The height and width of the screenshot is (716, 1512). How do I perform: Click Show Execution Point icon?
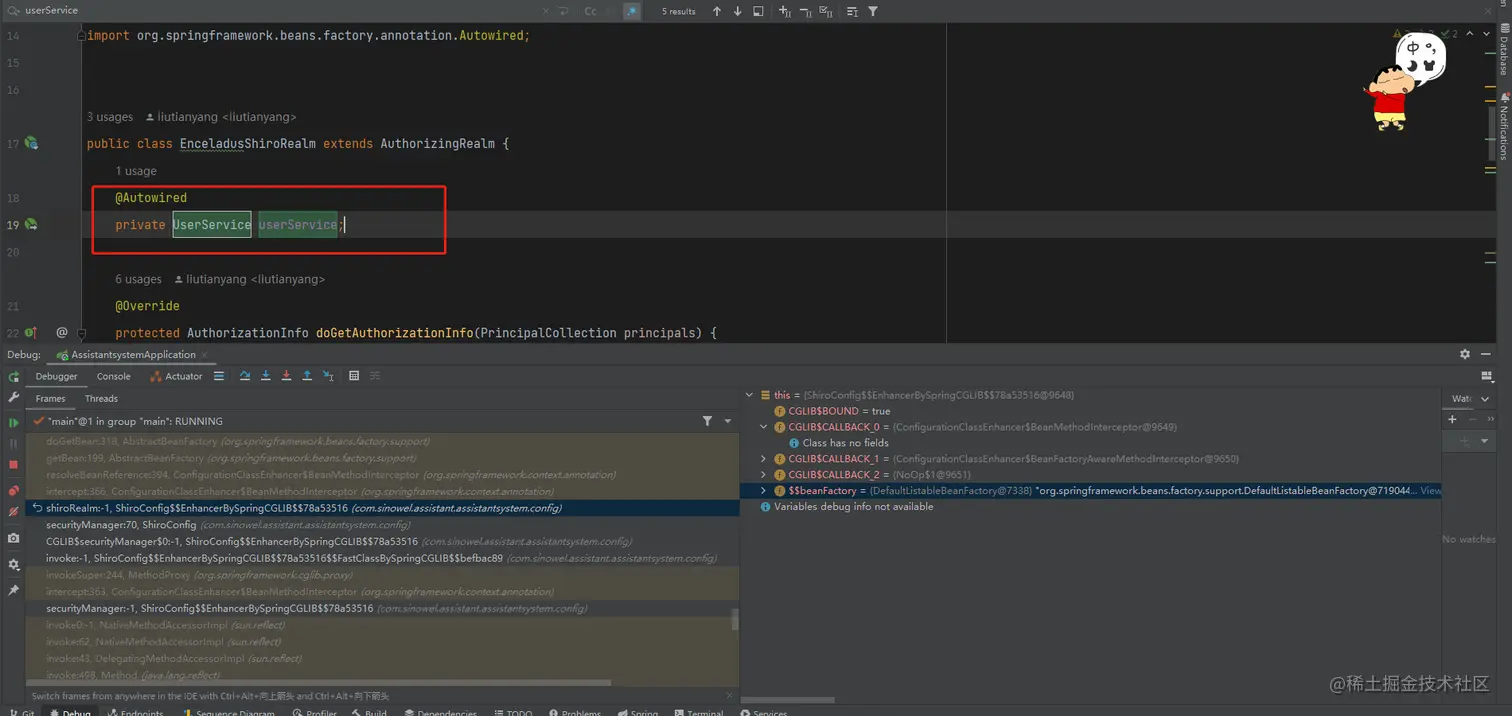coord(219,376)
